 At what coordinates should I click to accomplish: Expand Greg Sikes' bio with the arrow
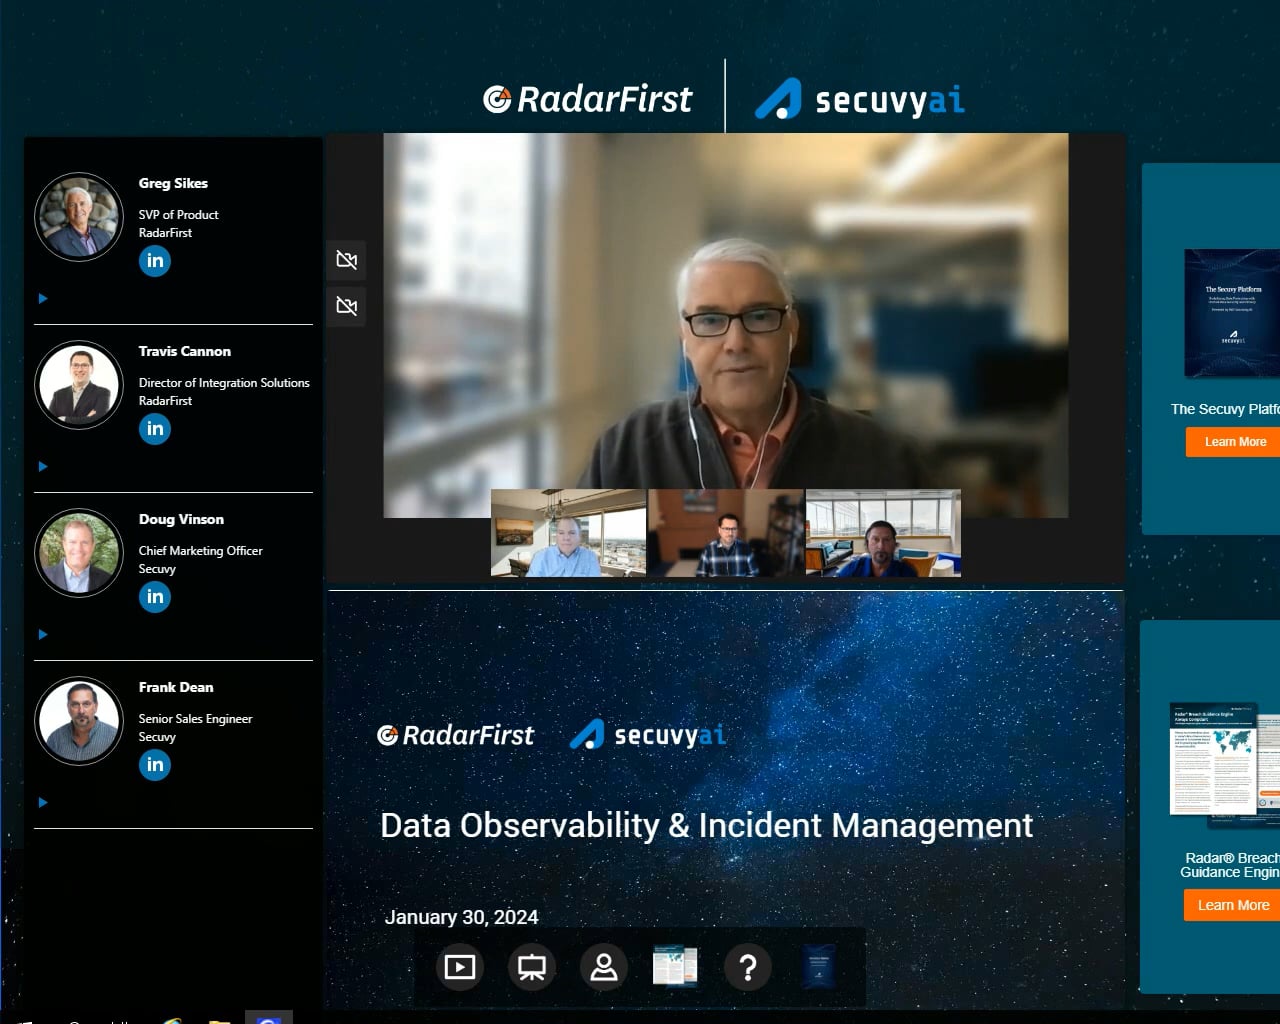(43, 298)
